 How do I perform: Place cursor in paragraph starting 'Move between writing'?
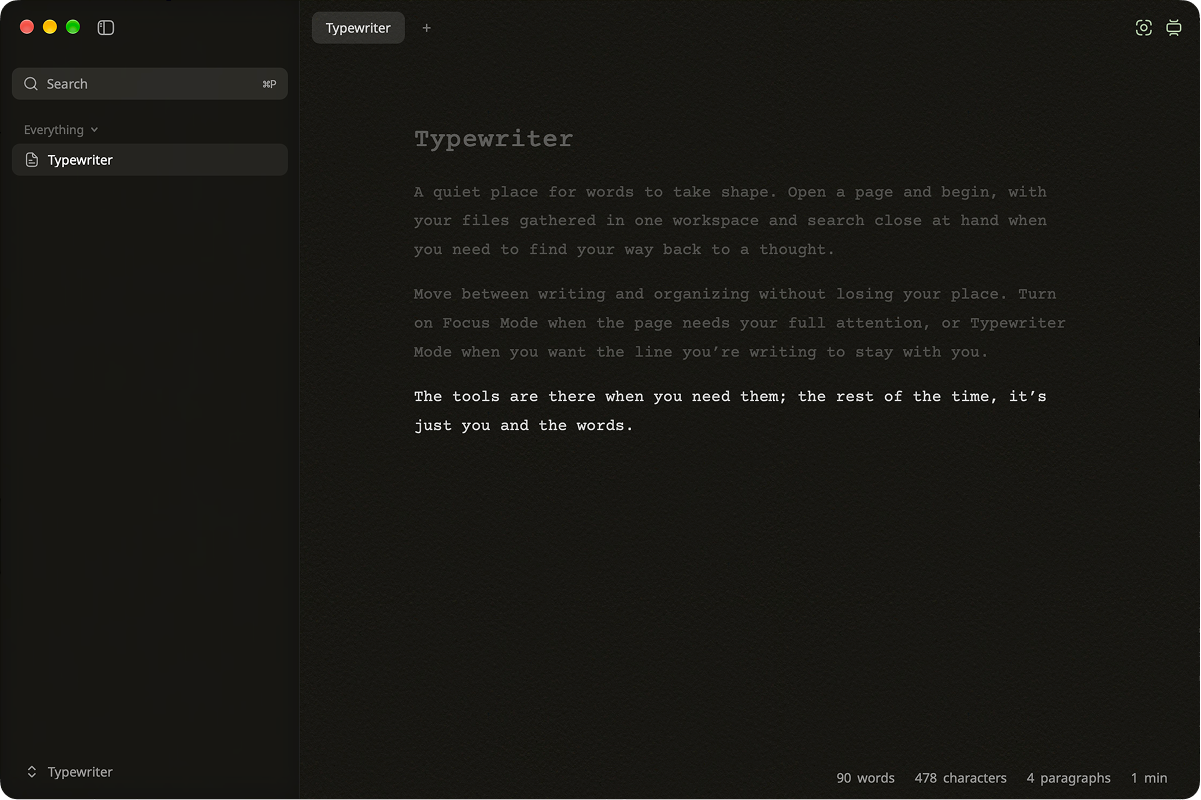[x=740, y=323]
